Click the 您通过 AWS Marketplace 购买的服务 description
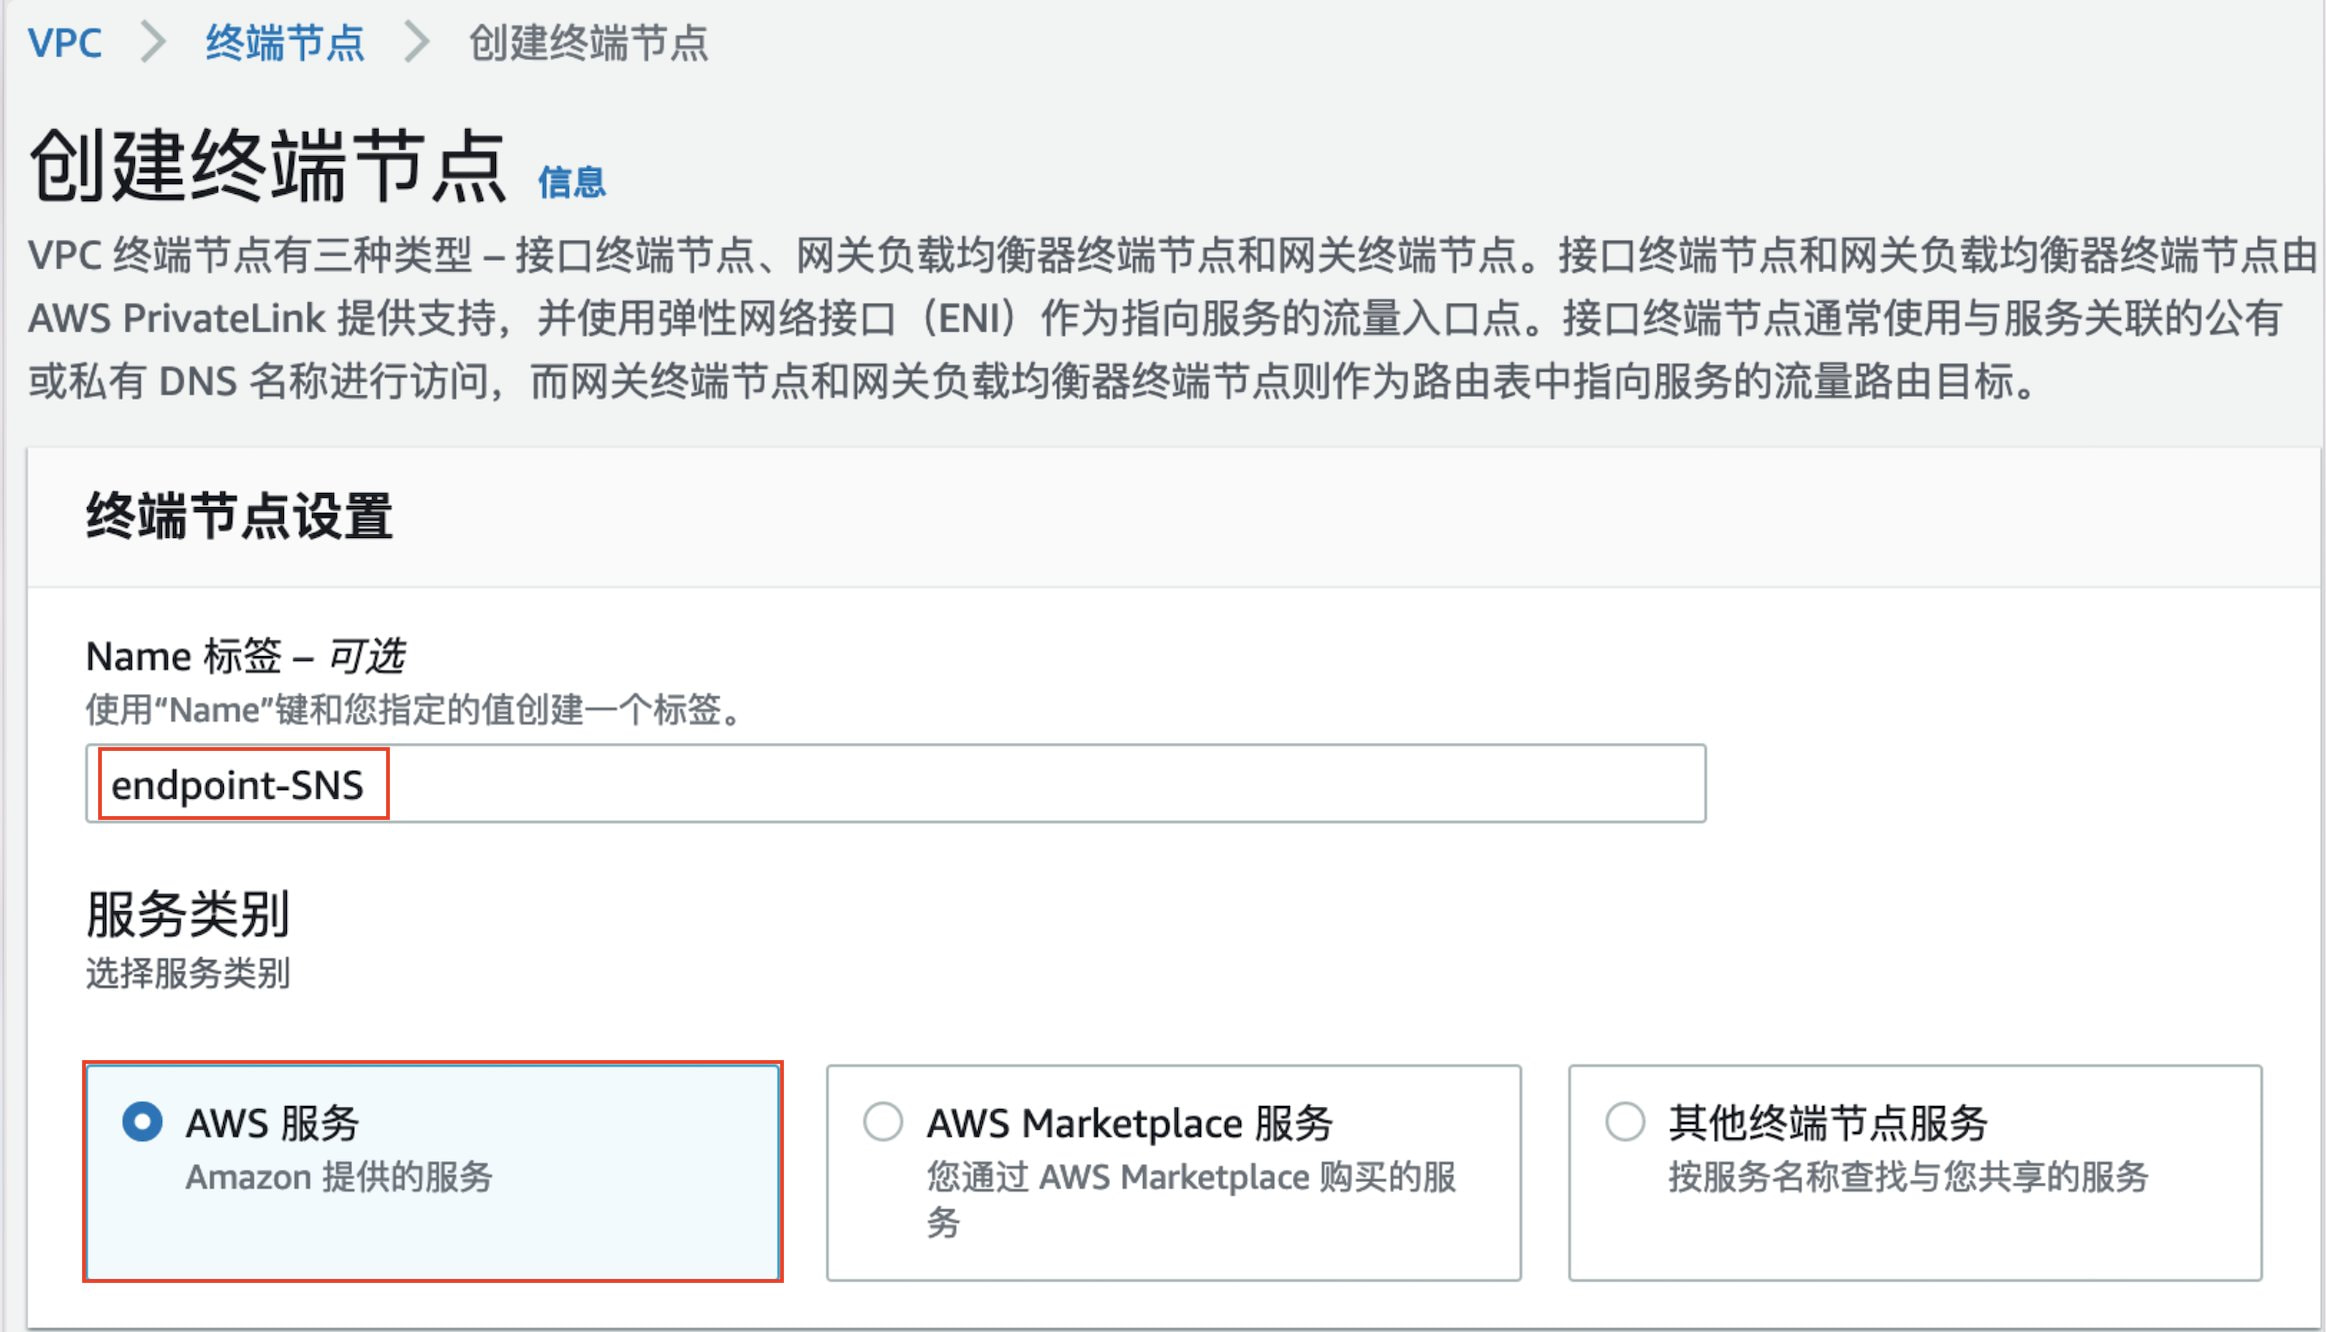The width and height of the screenshot is (2326, 1332). (x=1191, y=1199)
